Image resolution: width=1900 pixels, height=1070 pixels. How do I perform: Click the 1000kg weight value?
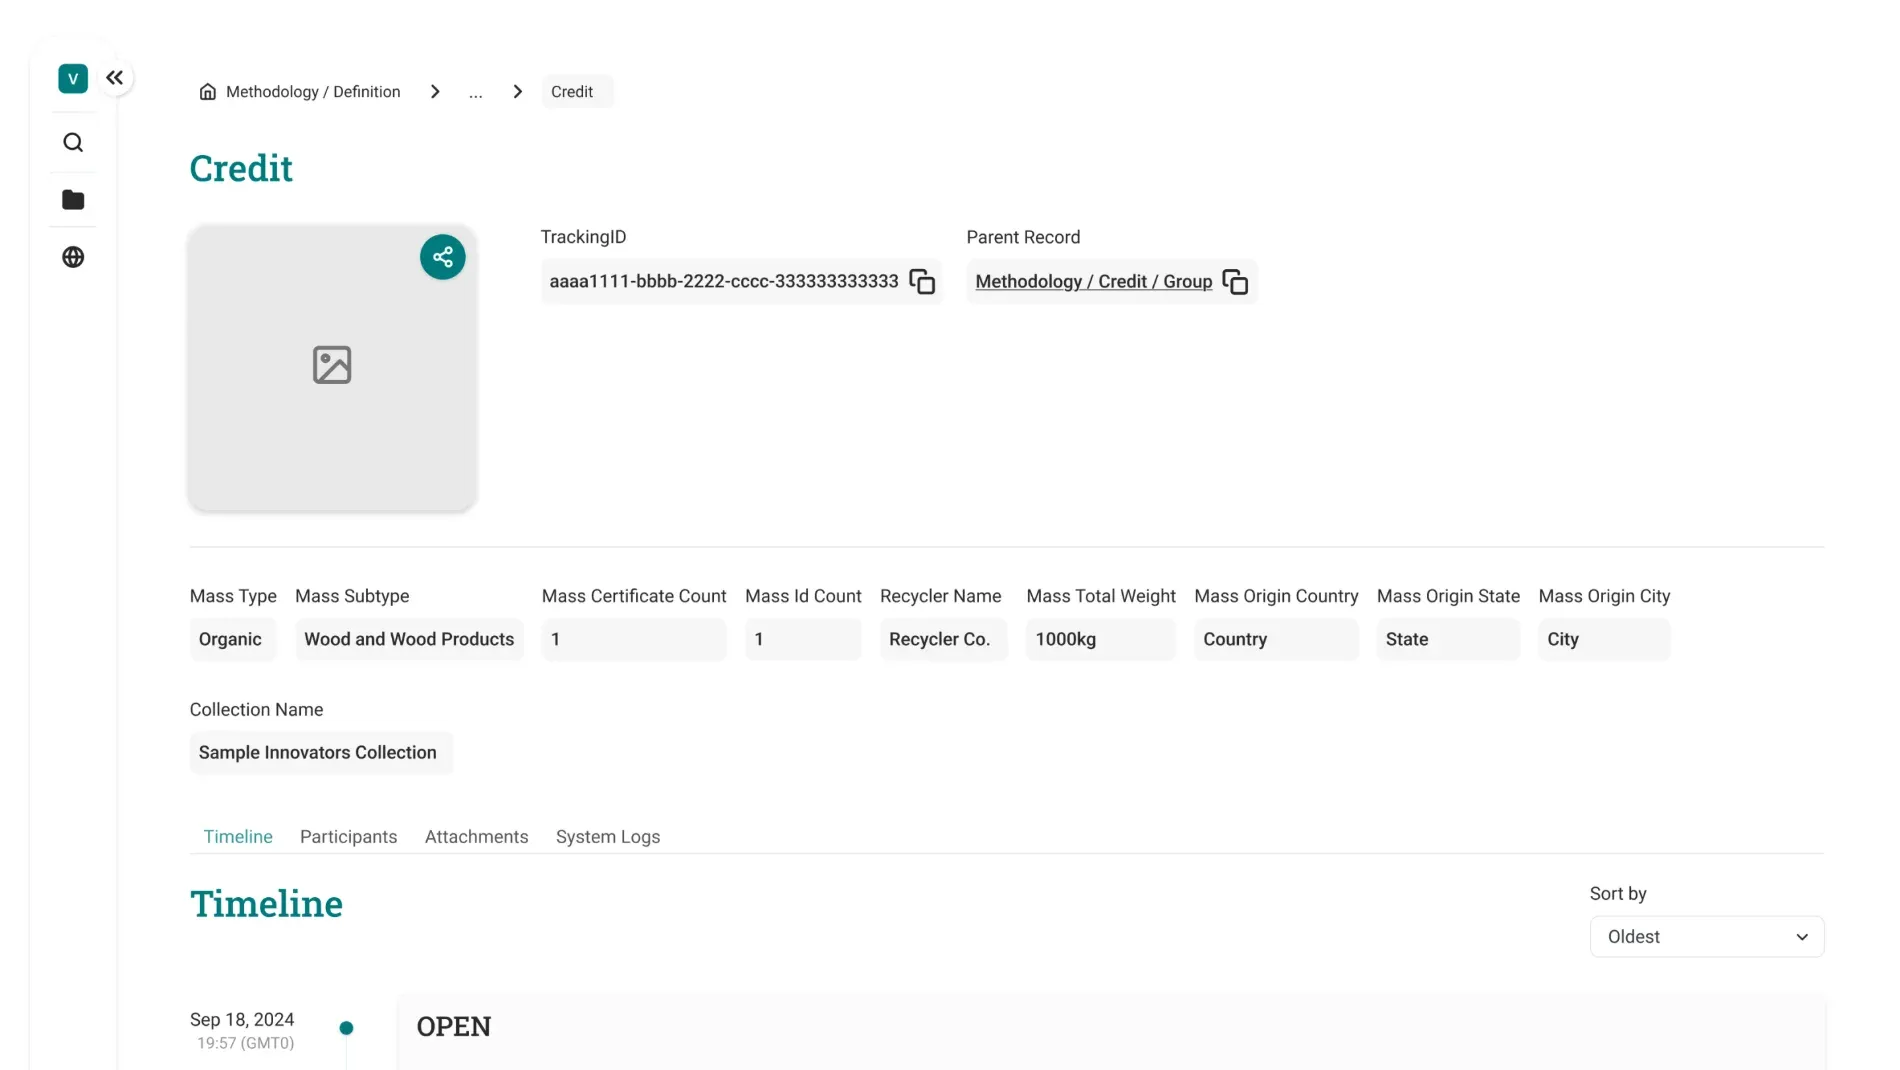[x=1100, y=640]
